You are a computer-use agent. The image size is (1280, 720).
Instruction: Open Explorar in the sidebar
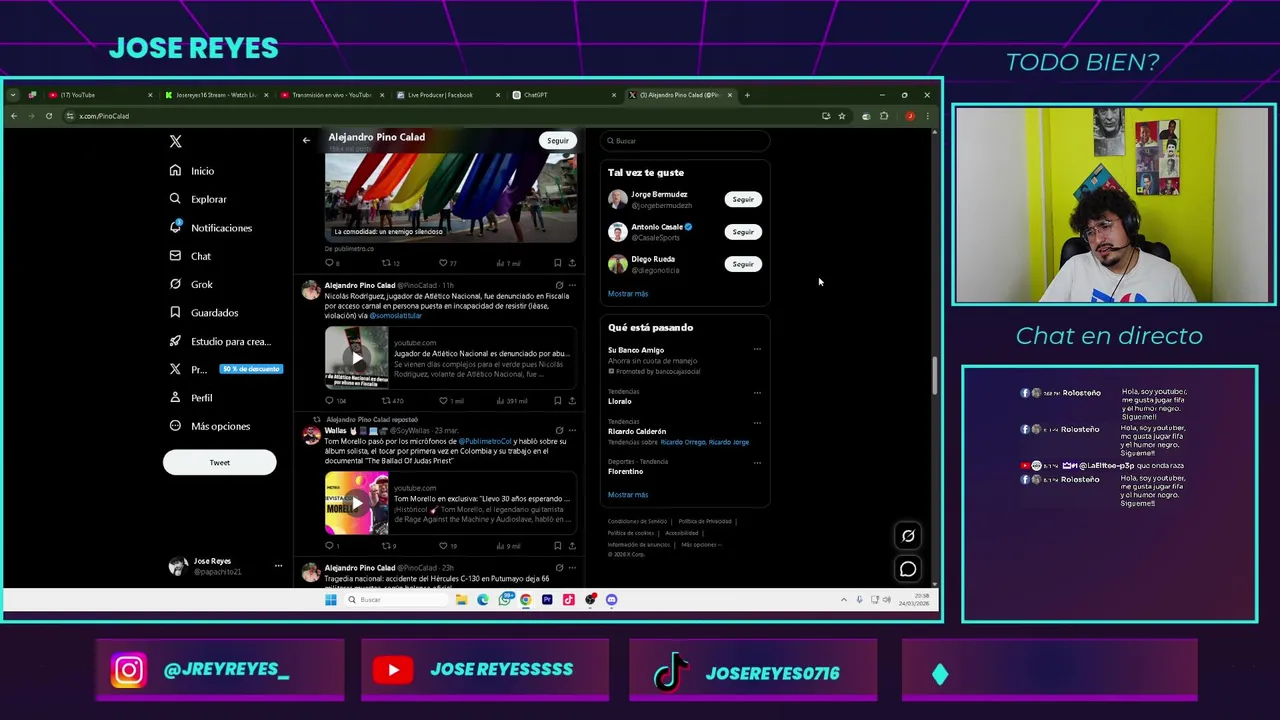click(x=198, y=199)
